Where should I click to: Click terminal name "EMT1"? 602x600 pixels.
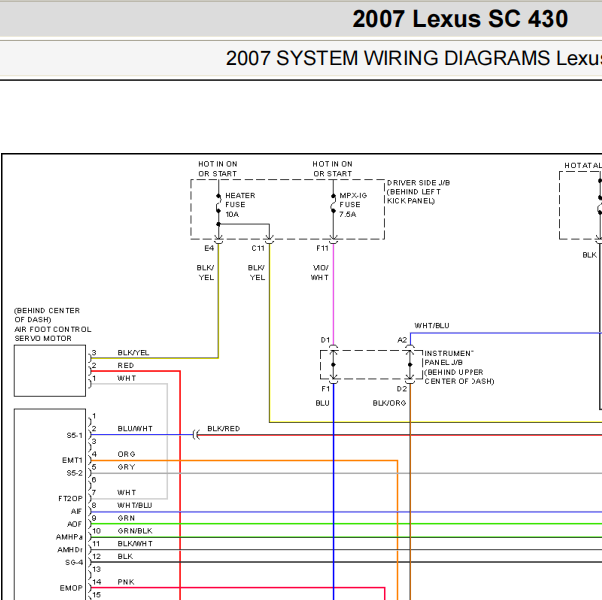[72, 460]
